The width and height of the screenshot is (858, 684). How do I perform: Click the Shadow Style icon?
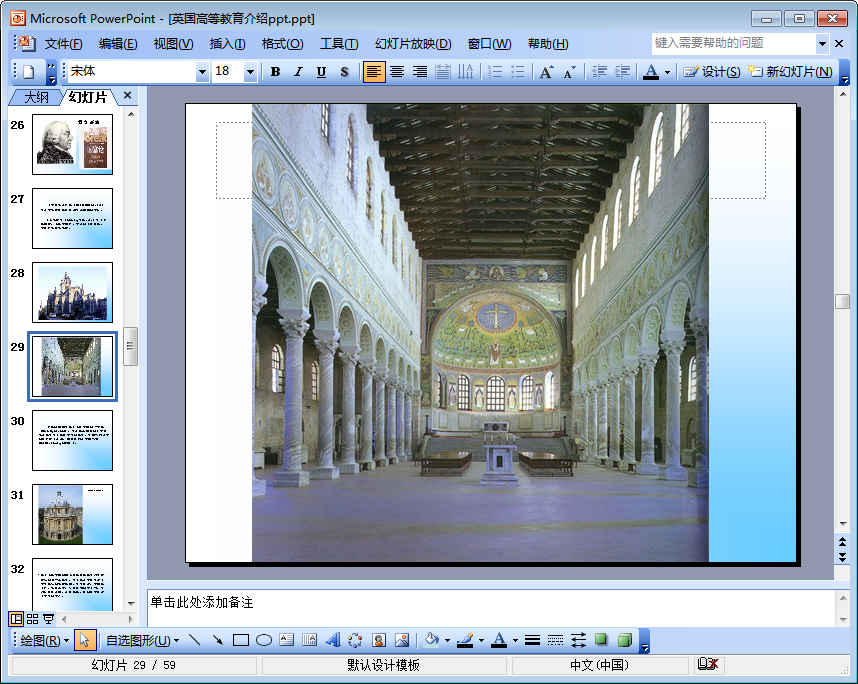(601, 640)
